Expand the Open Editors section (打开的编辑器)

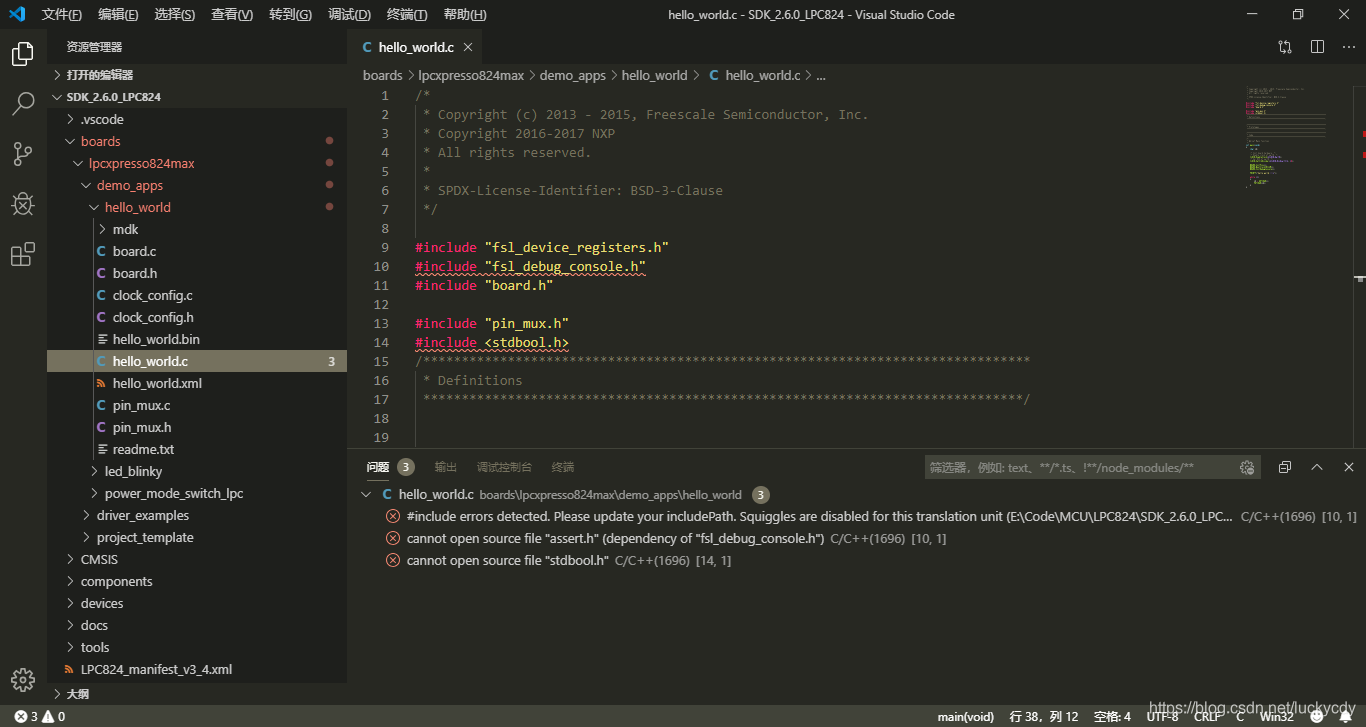[x=197, y=75]
